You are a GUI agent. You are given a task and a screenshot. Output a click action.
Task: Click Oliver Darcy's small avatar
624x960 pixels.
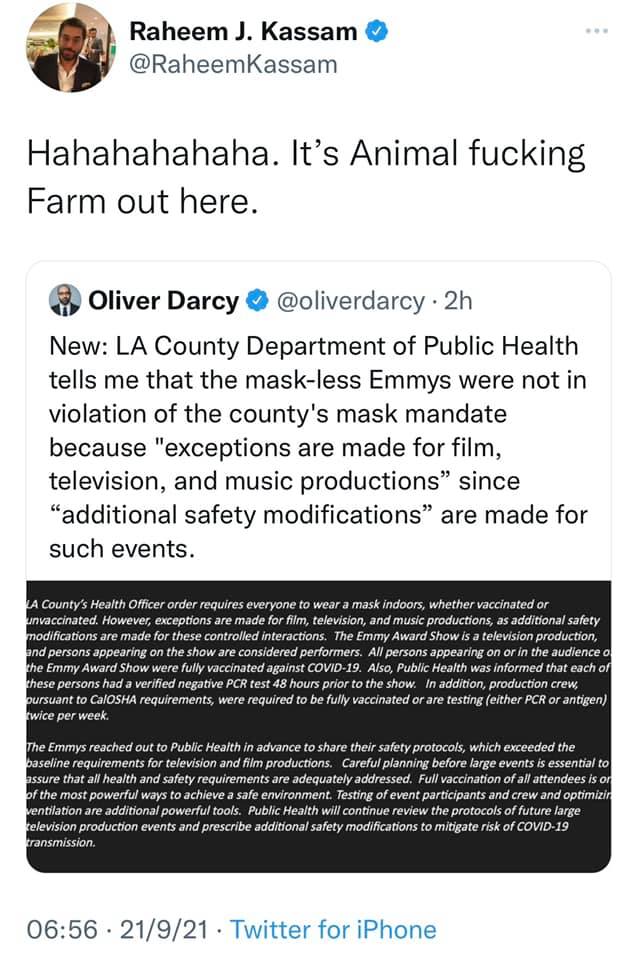67,300
